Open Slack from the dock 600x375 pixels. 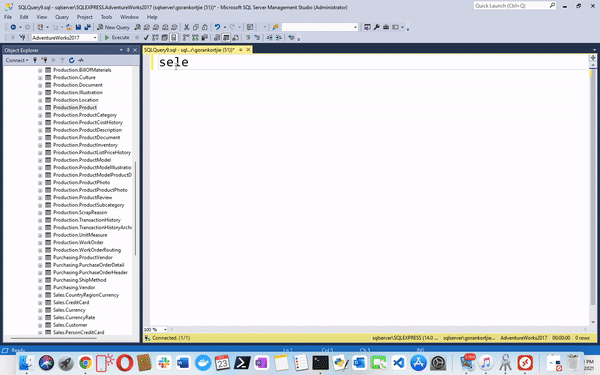pos(163,362)
